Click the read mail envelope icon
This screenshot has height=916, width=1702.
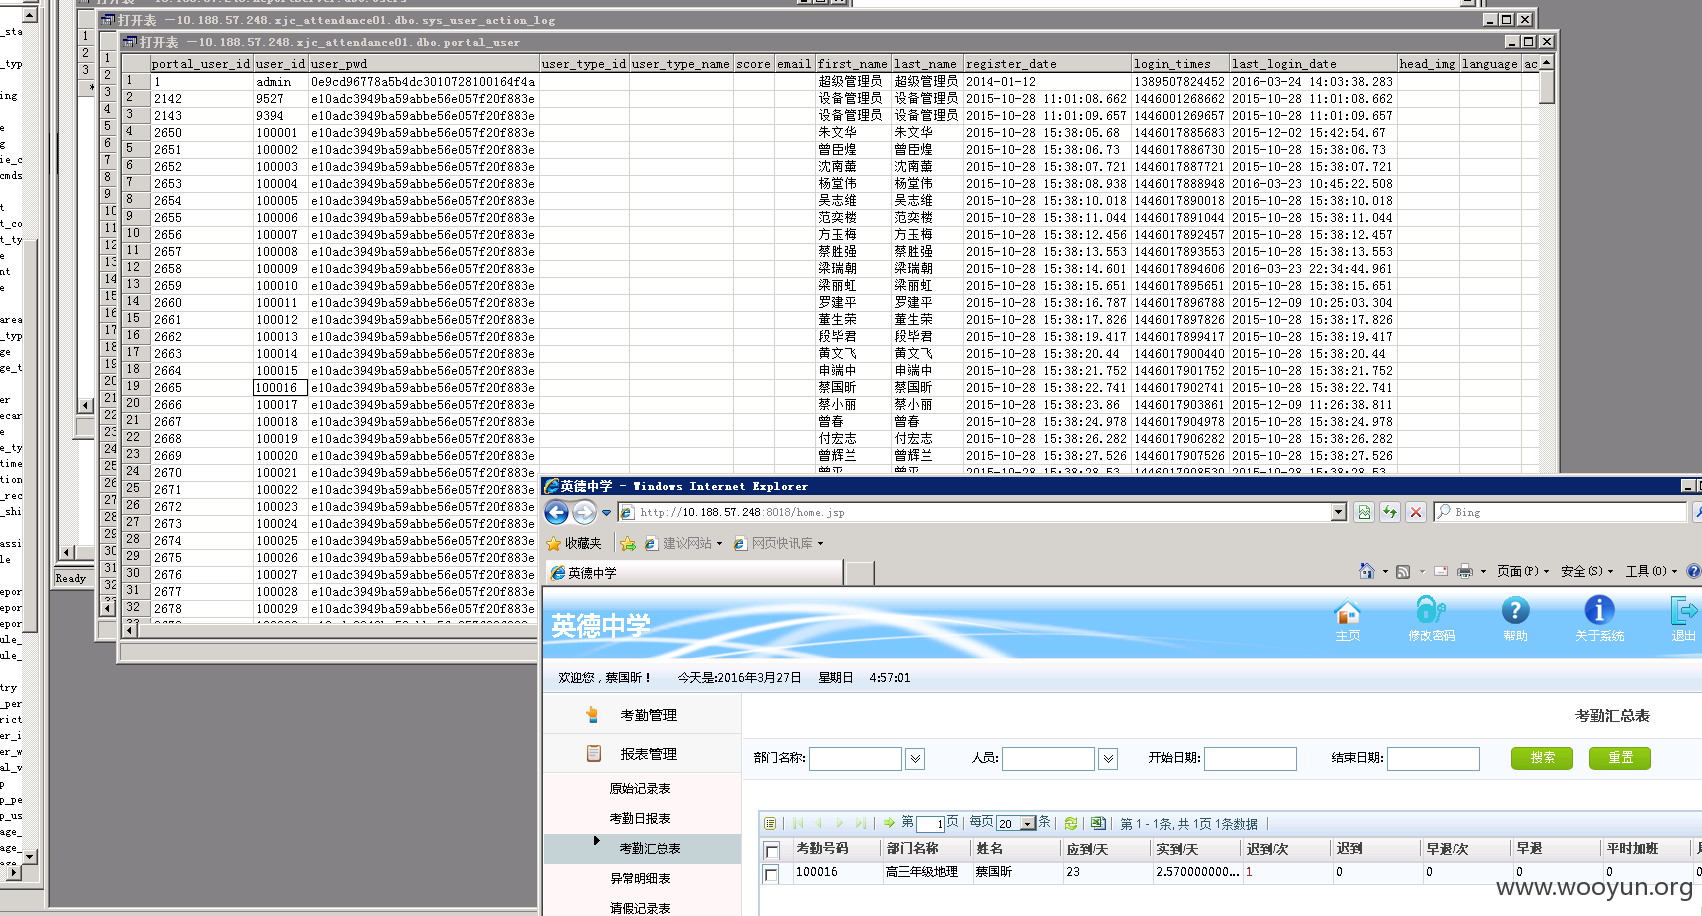click(x=1441, y=571)
